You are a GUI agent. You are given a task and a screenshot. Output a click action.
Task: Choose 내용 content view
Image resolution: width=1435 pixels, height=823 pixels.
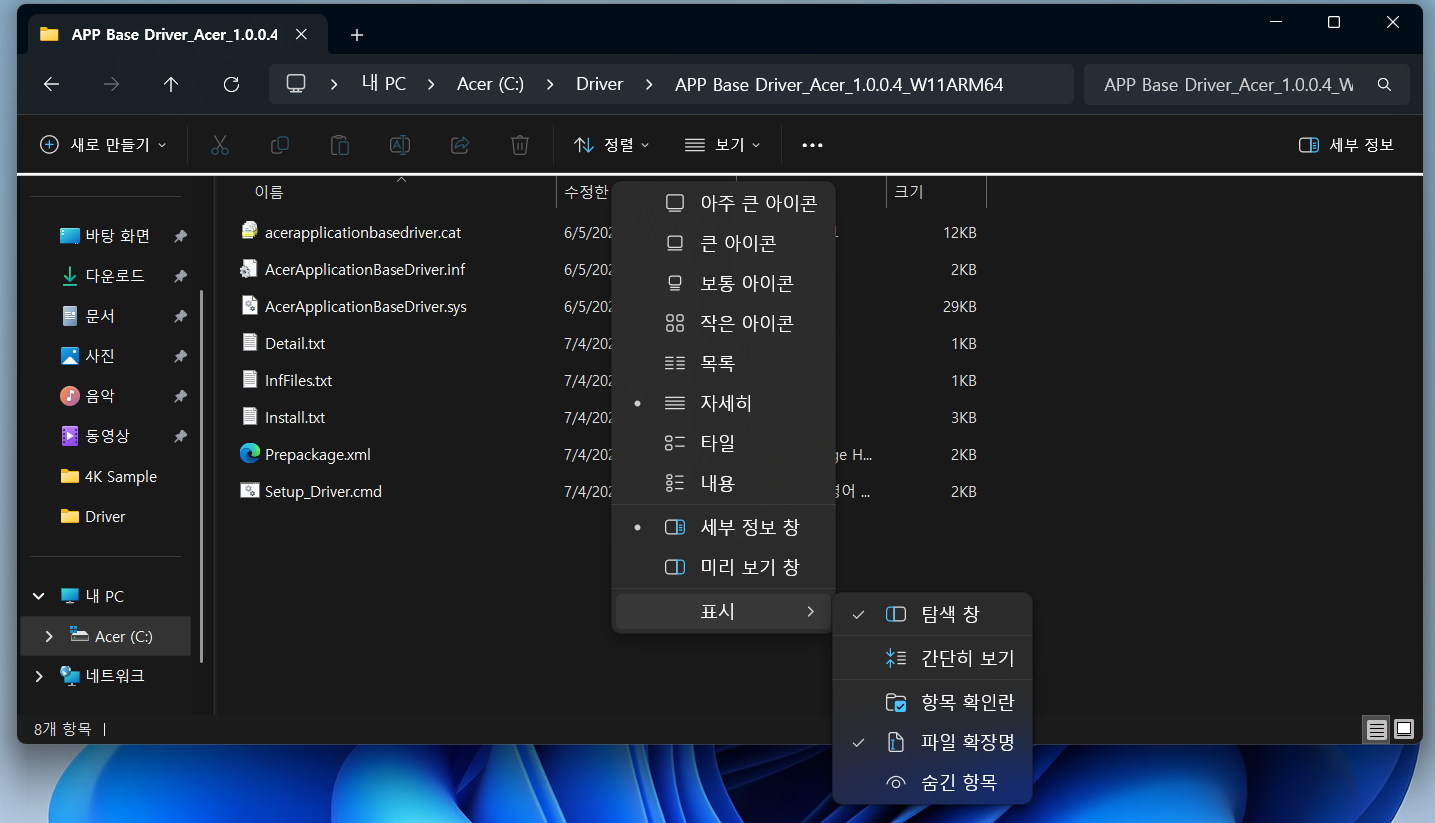(723, 483)
